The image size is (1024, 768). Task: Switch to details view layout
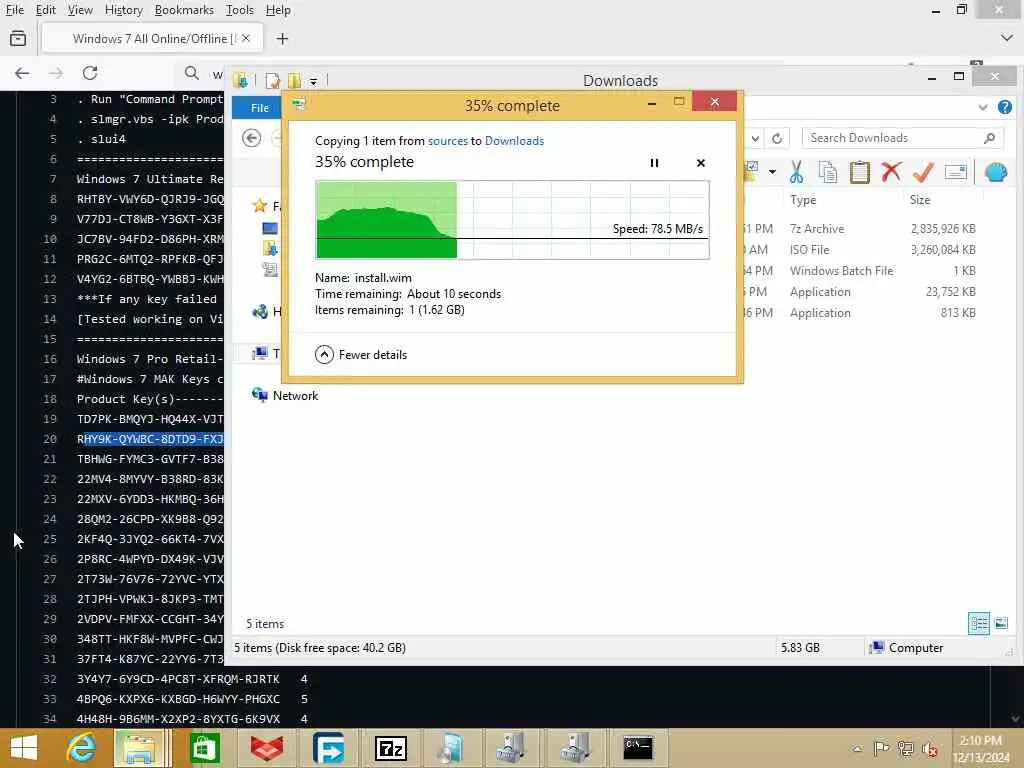[978, 623]
